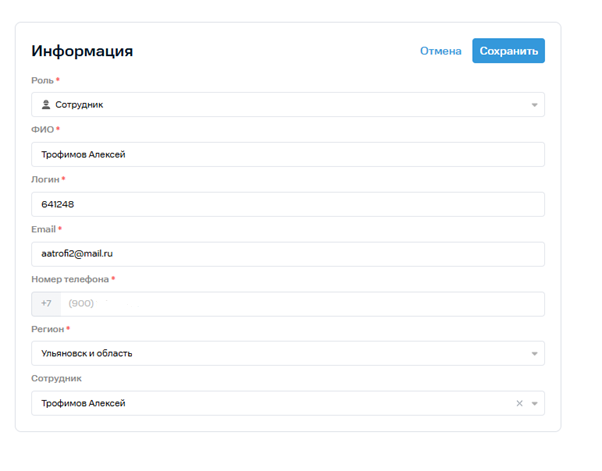
Task: Click the Номер телефона label
Action: pos(69,279)
